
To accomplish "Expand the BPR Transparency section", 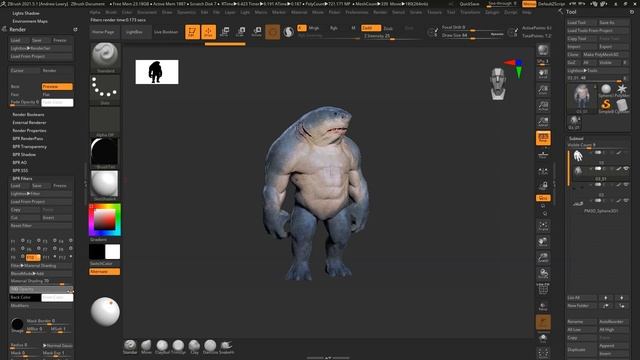I will point(29,147).
